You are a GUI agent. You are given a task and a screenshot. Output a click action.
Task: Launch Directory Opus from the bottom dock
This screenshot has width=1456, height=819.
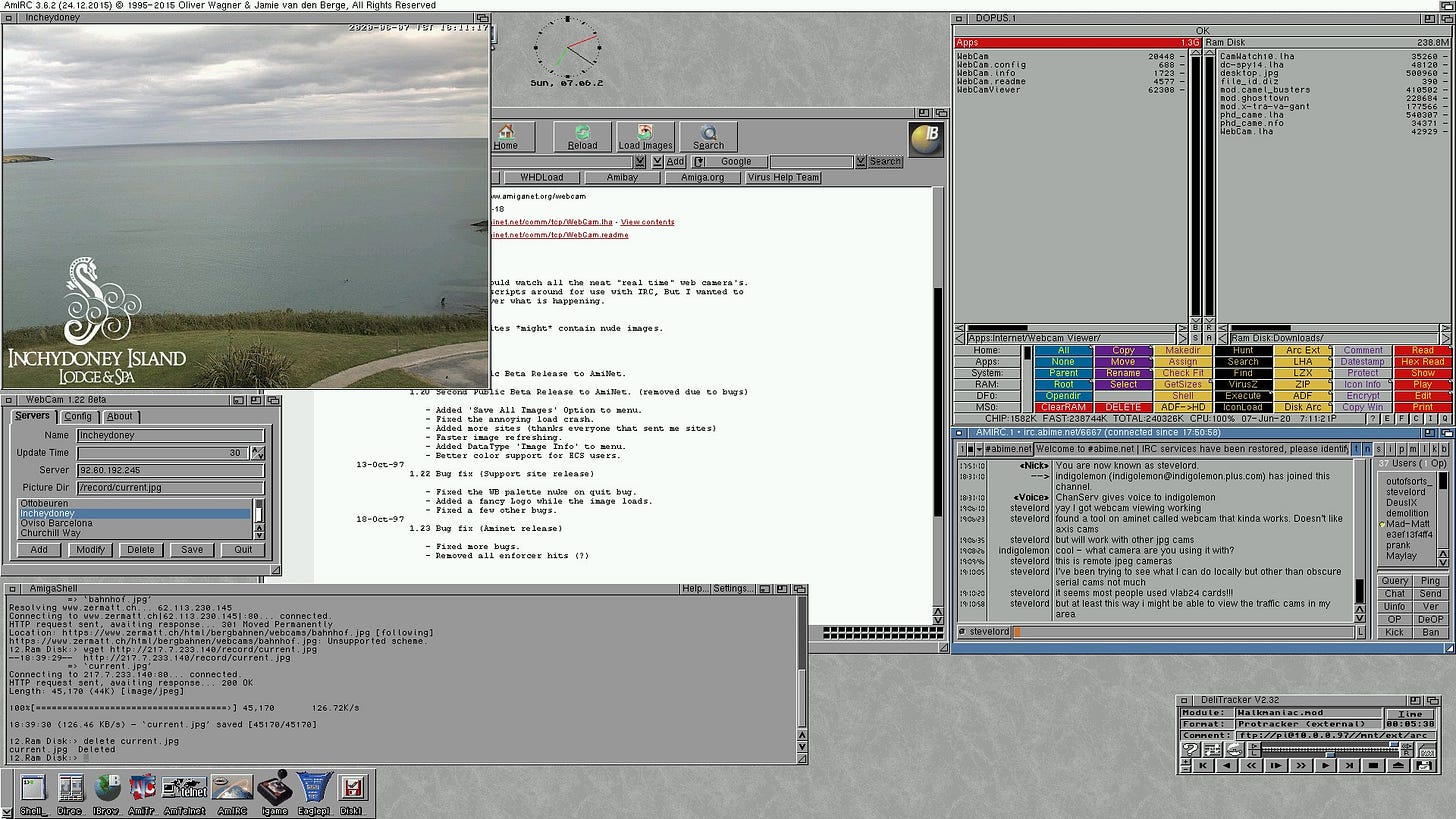point(70,795)
